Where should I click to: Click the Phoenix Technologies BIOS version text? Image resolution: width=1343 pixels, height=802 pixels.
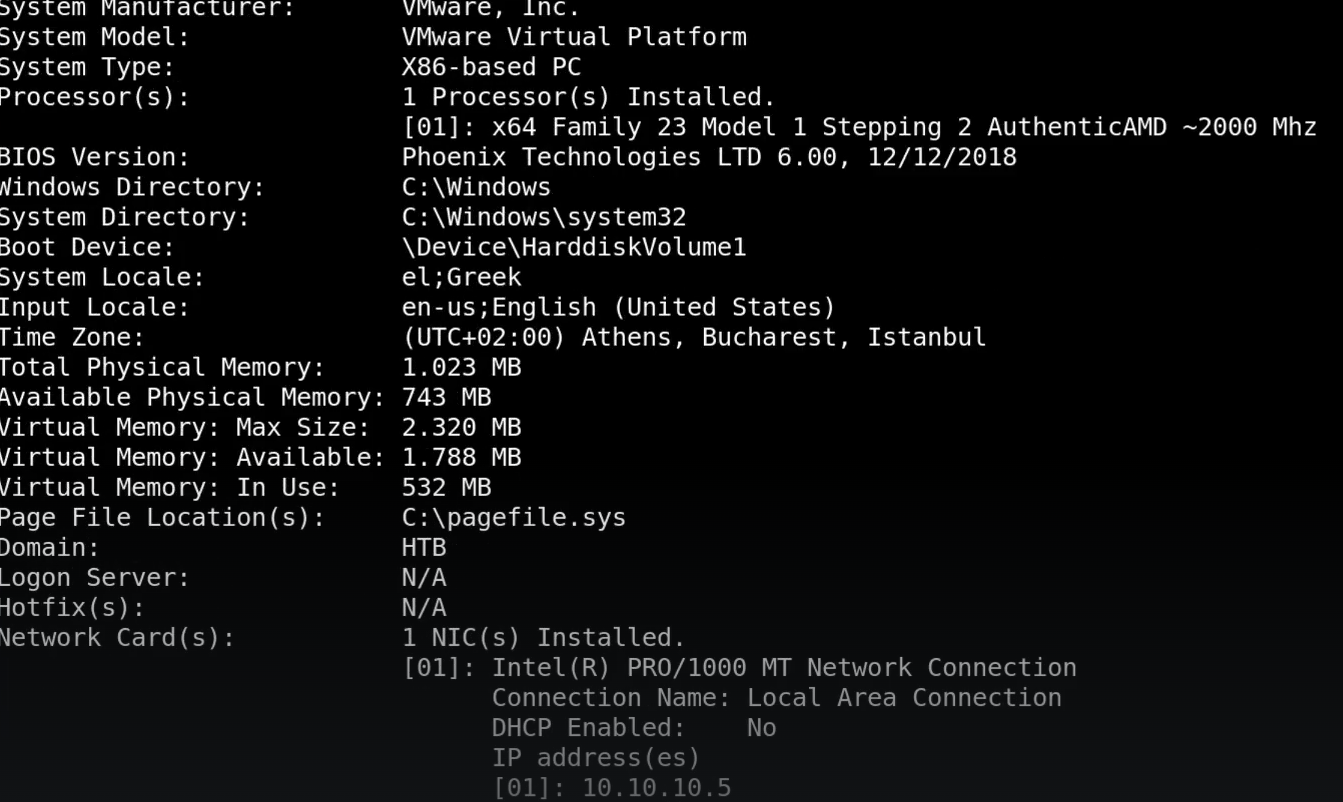pos(708,158)
